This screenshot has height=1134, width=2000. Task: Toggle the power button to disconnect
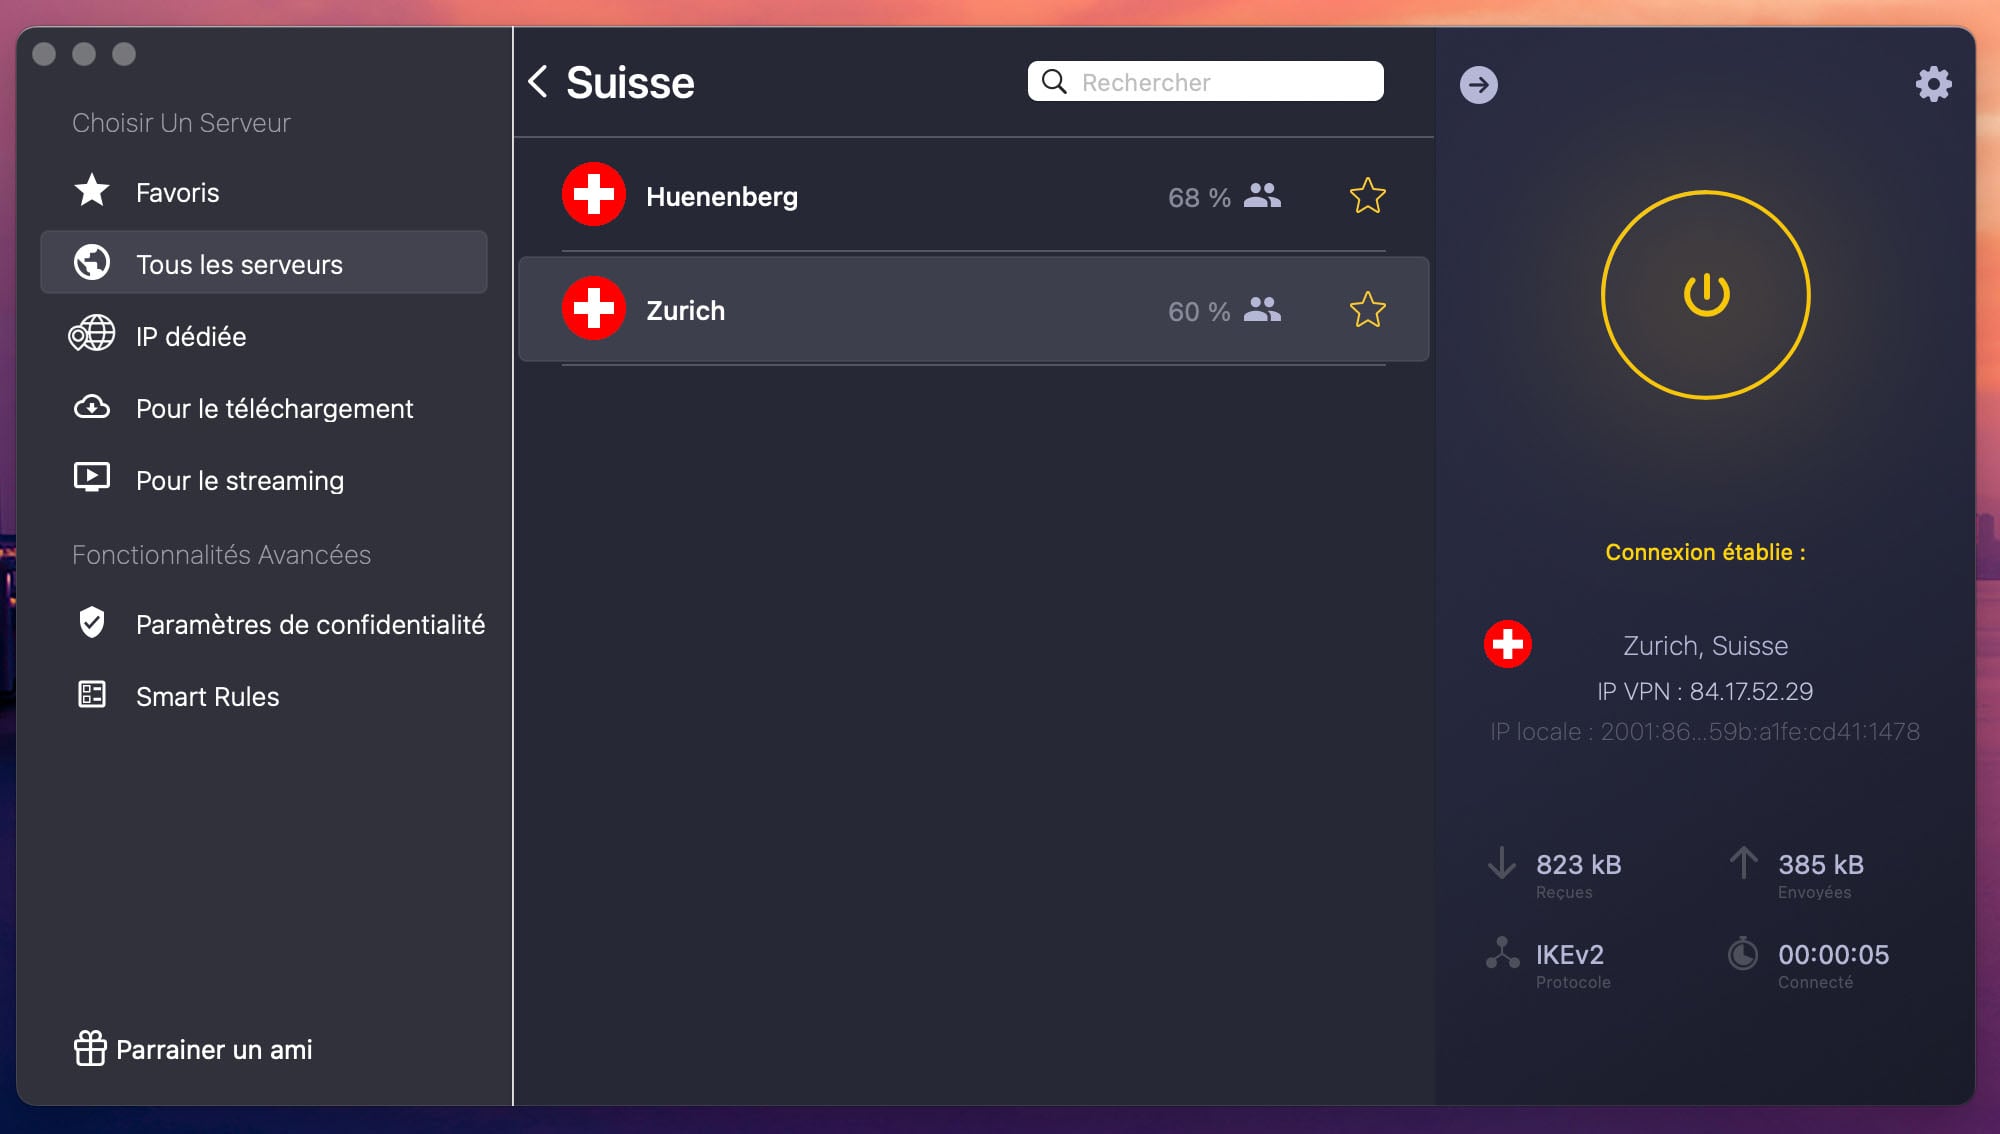1705,295
